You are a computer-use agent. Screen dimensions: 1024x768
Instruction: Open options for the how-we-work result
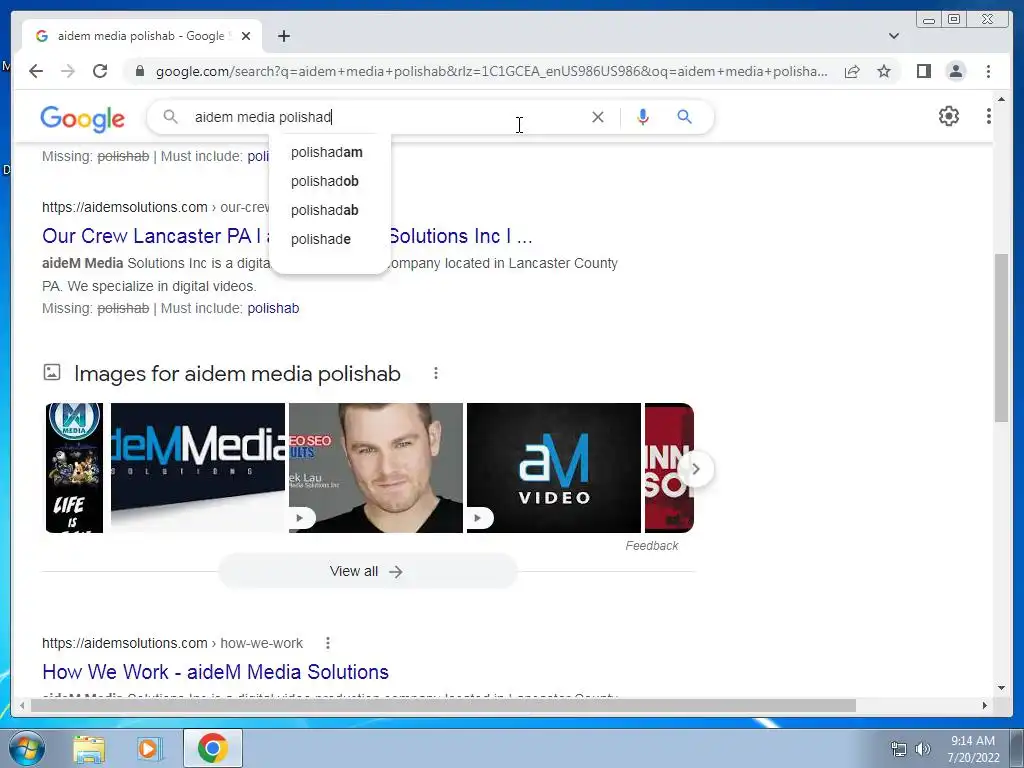coord(328,643)
